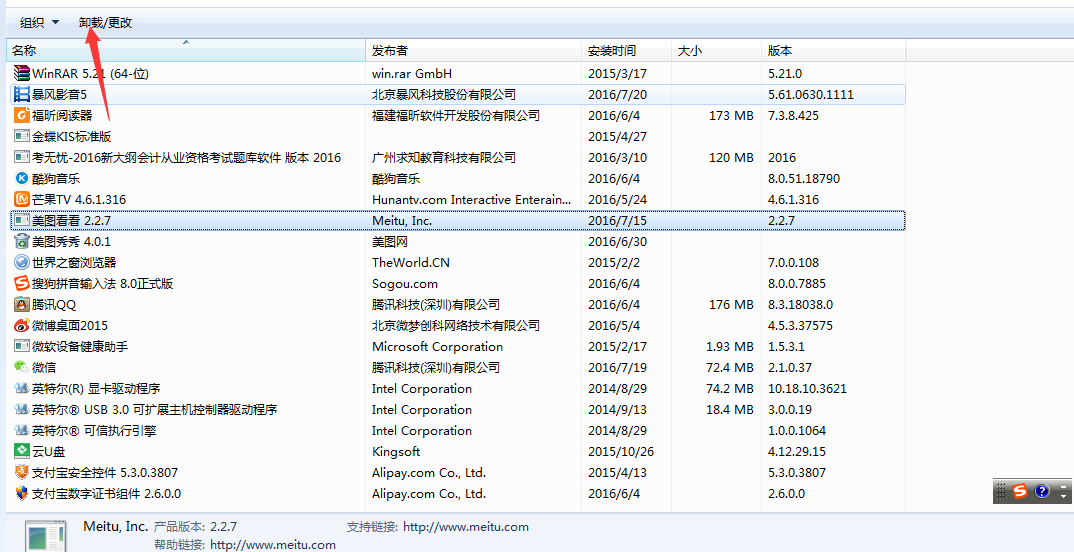Viewport: 1074px width, 552px height.
Task: Click the 支付宝数字证书组件 shield icon
Action: pos(22,494)
